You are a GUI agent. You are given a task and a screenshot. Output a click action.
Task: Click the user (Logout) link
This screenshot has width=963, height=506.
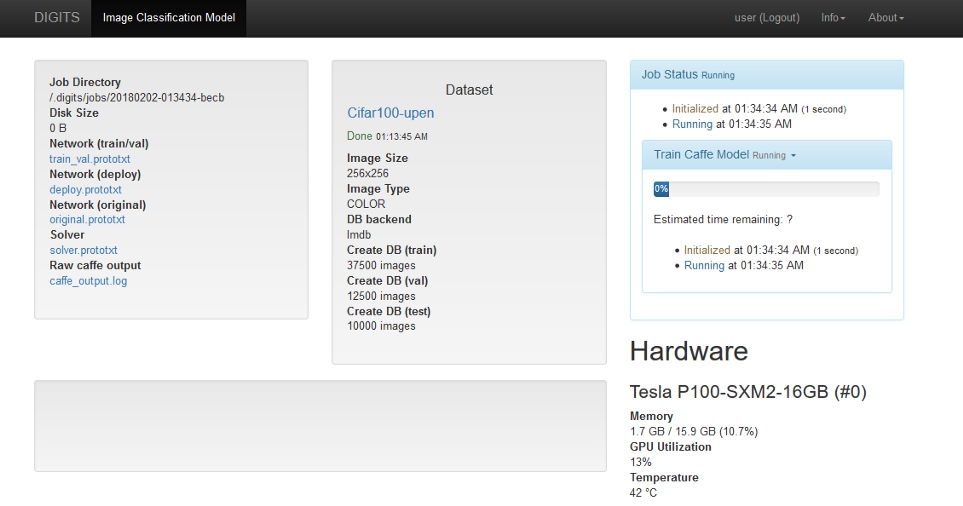tap(767, 18)
